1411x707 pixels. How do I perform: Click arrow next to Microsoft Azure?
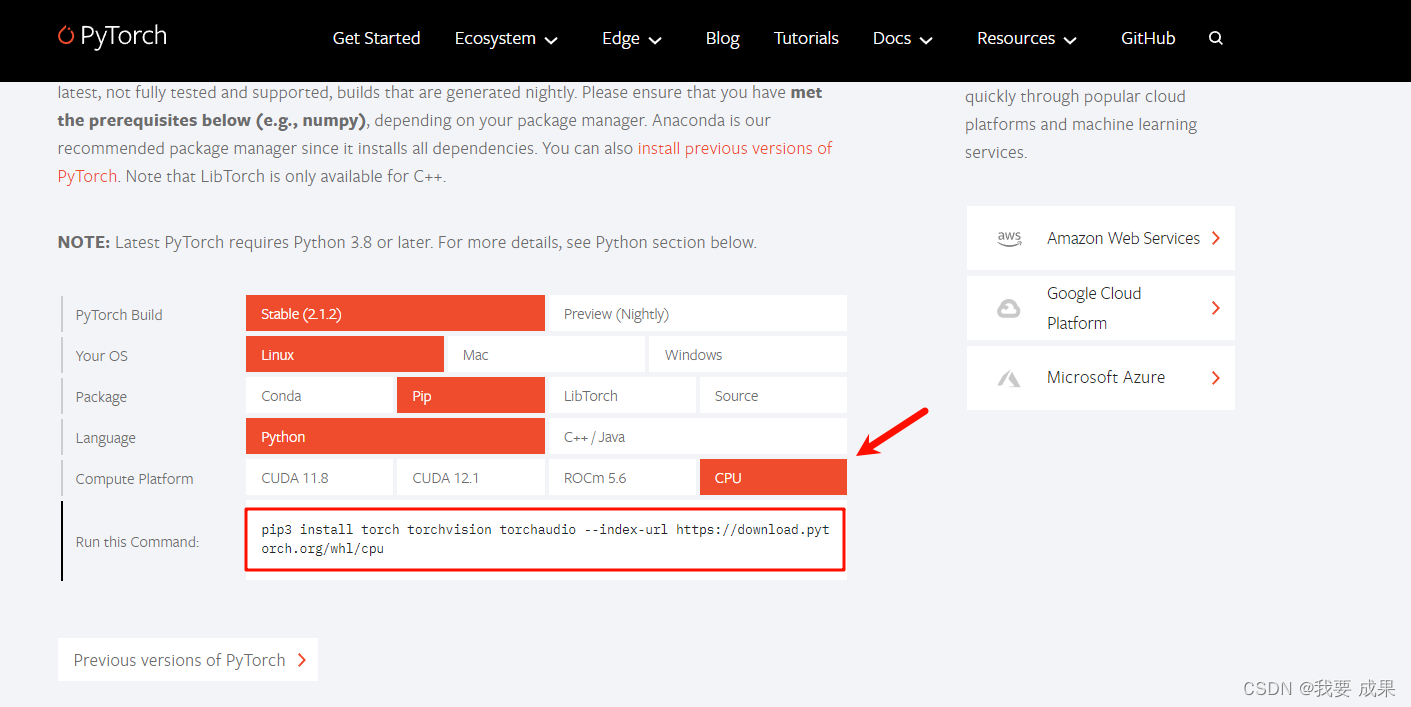[x=1215, y=378]
